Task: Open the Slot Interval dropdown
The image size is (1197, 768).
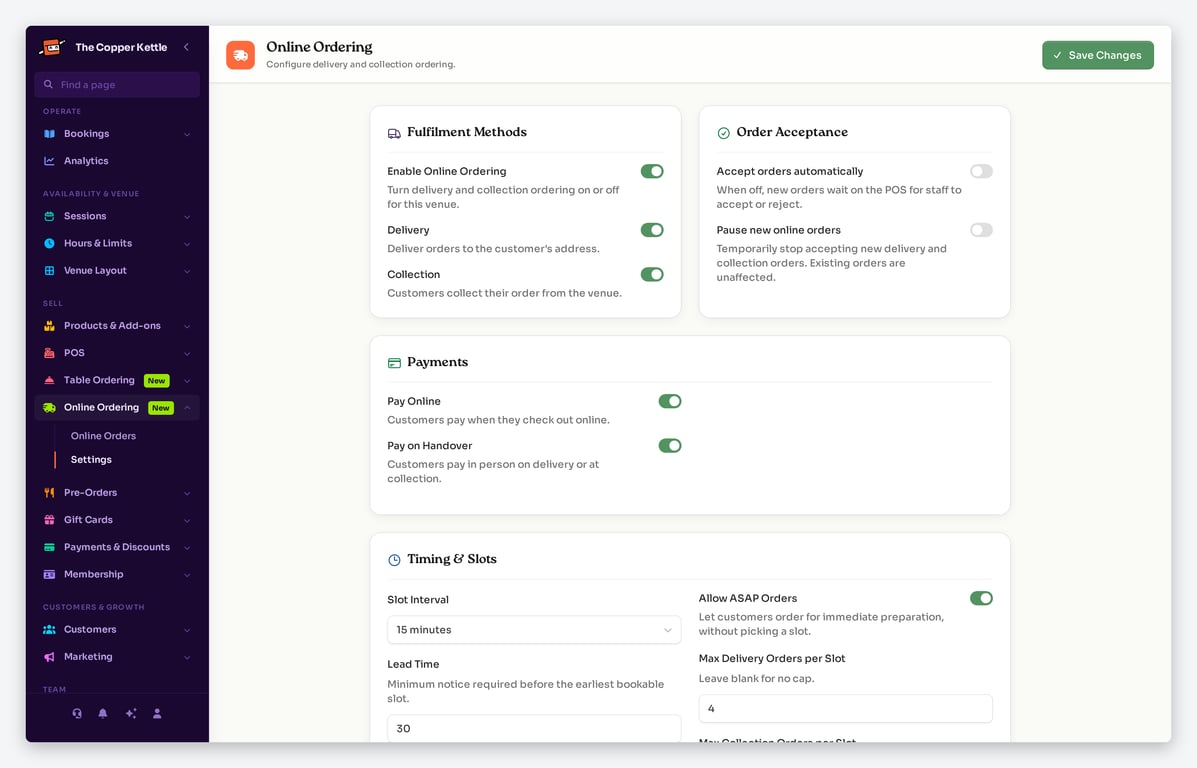Action: (x=534, y=630)
